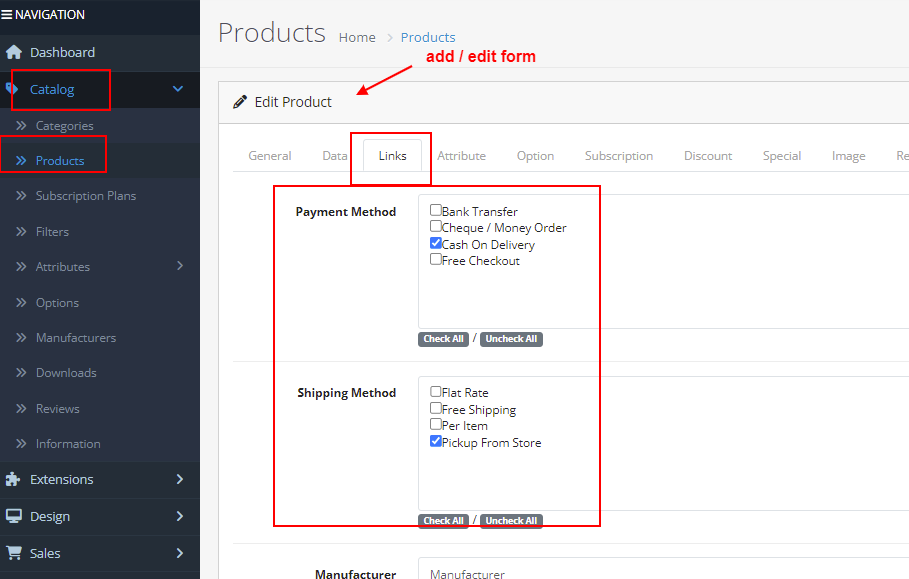The height and width of the screenshot is (579, 909).
Task: Switch to the Attribute tab
Action: pos(461,156)
